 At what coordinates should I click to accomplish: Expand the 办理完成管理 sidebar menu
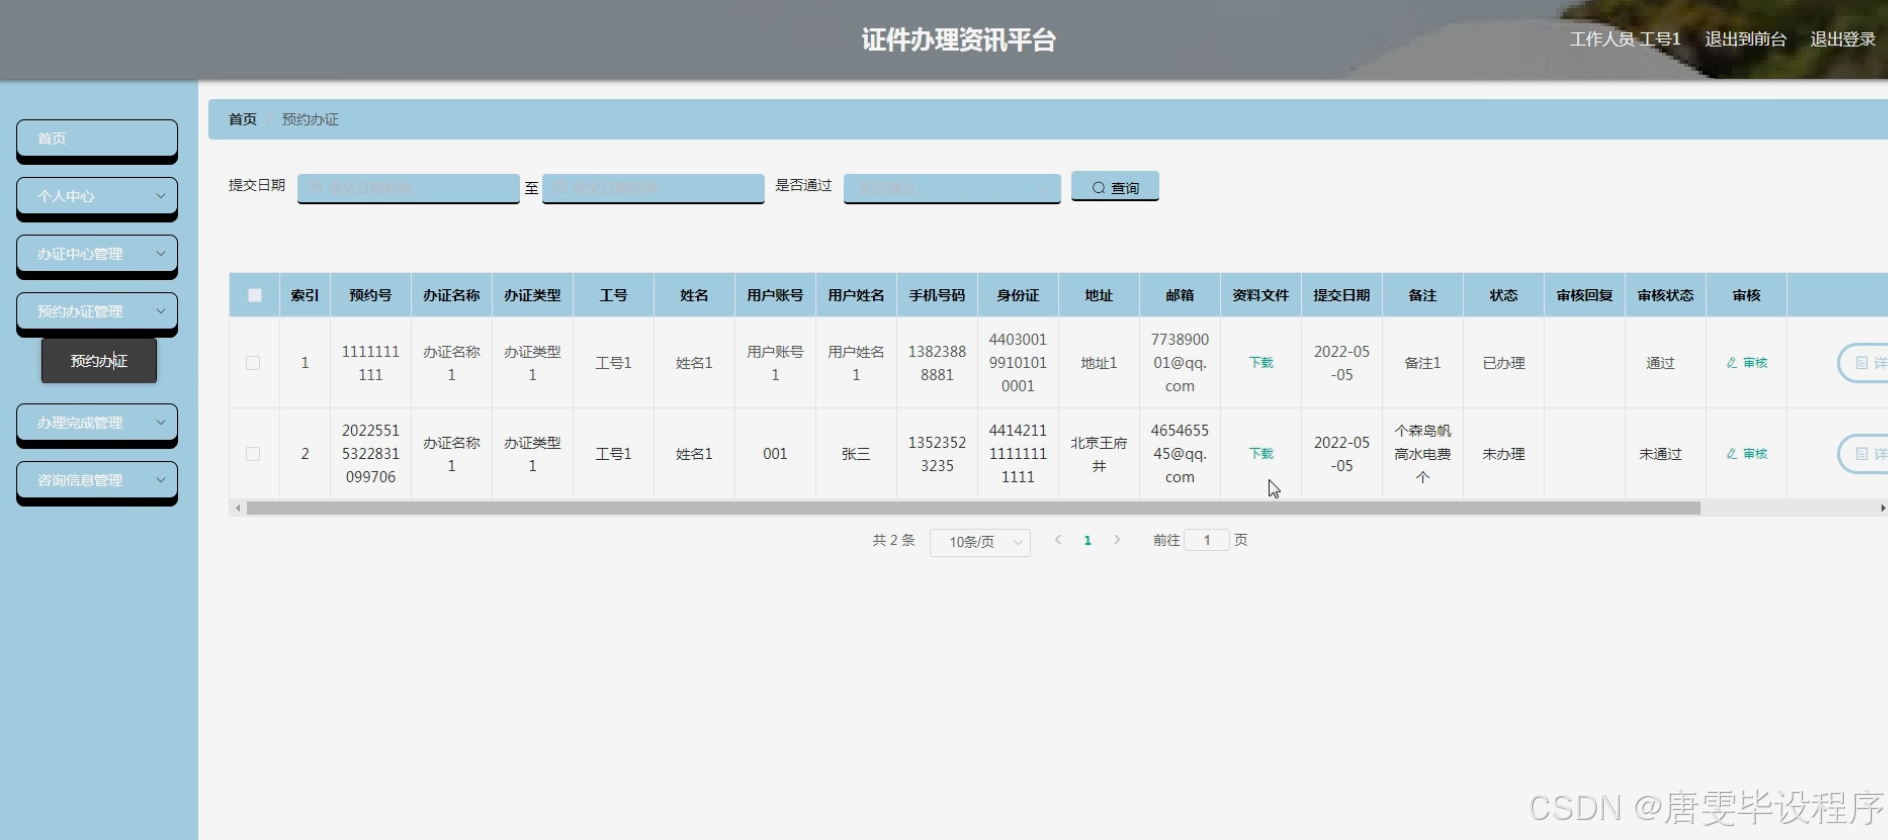[x=97, y=423]
